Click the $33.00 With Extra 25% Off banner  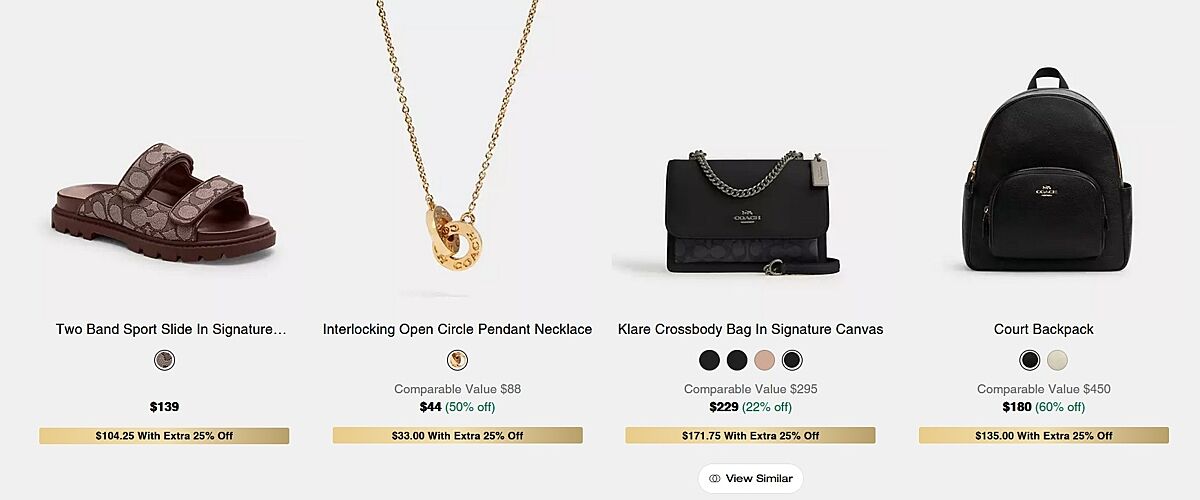coord(457,436)
